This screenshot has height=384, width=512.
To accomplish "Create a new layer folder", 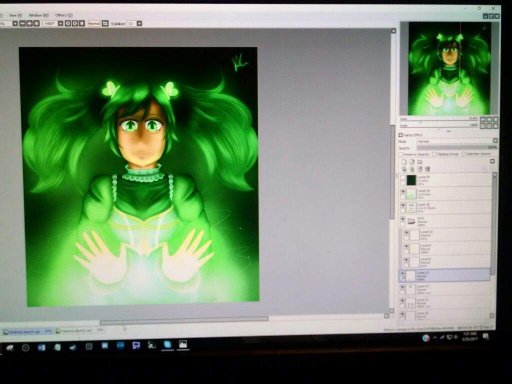I will 420,162.
